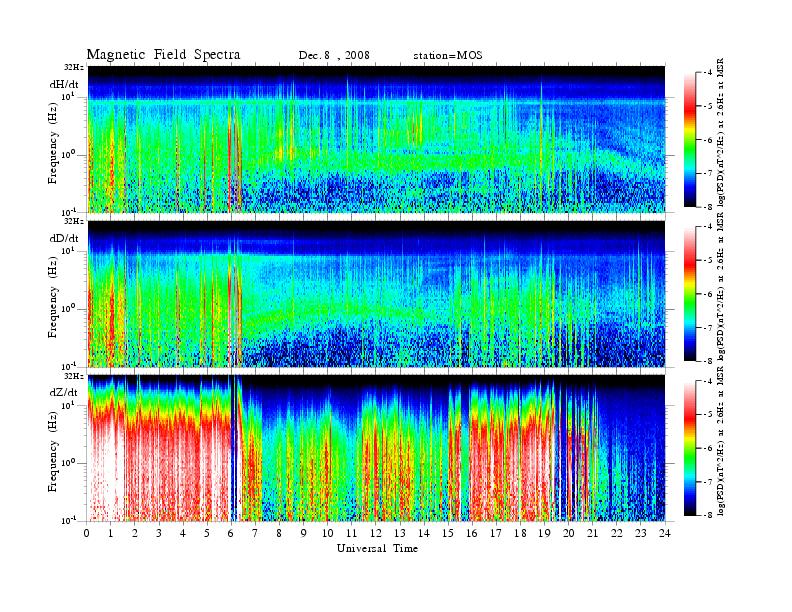The image size is (792, 612).
Task: Click the time axis tick label "23"
Action: coord(640,533)
